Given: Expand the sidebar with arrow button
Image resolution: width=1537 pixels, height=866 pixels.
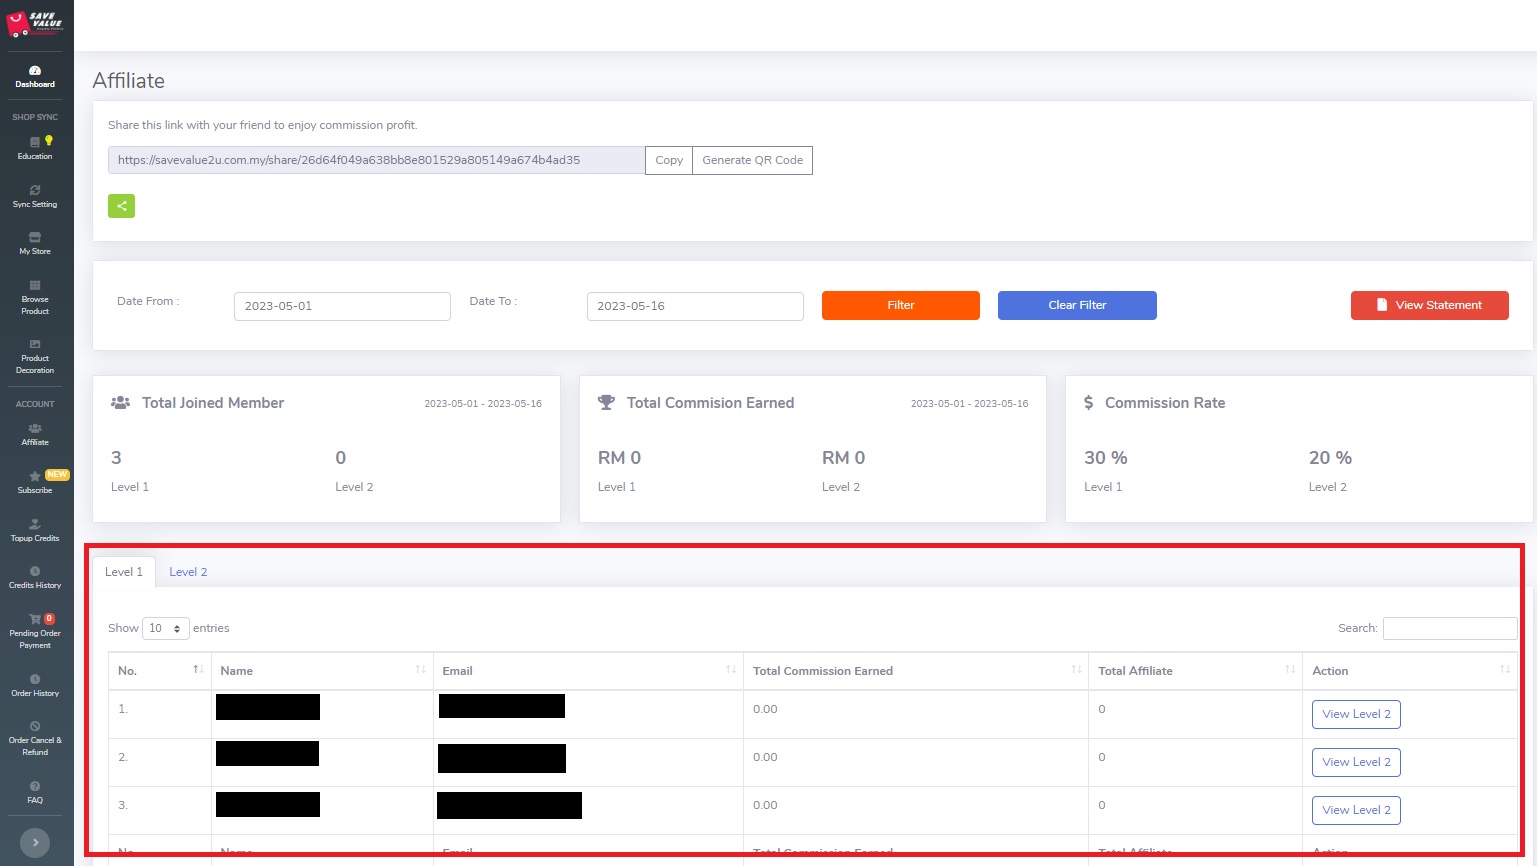Looking at the screenshot, I should 35,843.
